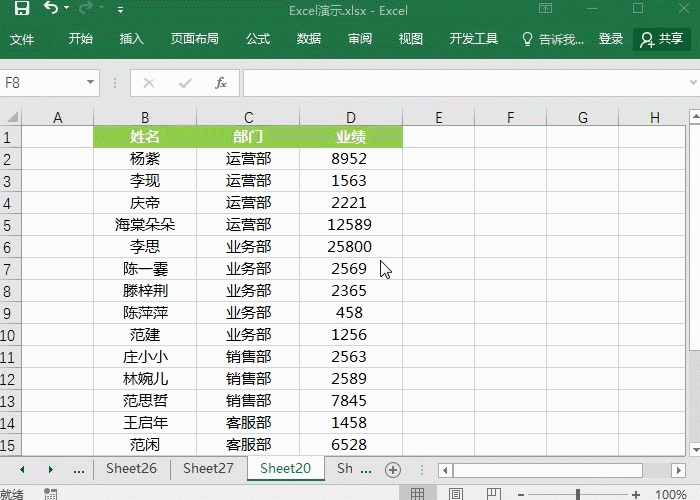Open the 数据 ribbon tab
This screenshot has width=700, height=500.
[309, 39]
